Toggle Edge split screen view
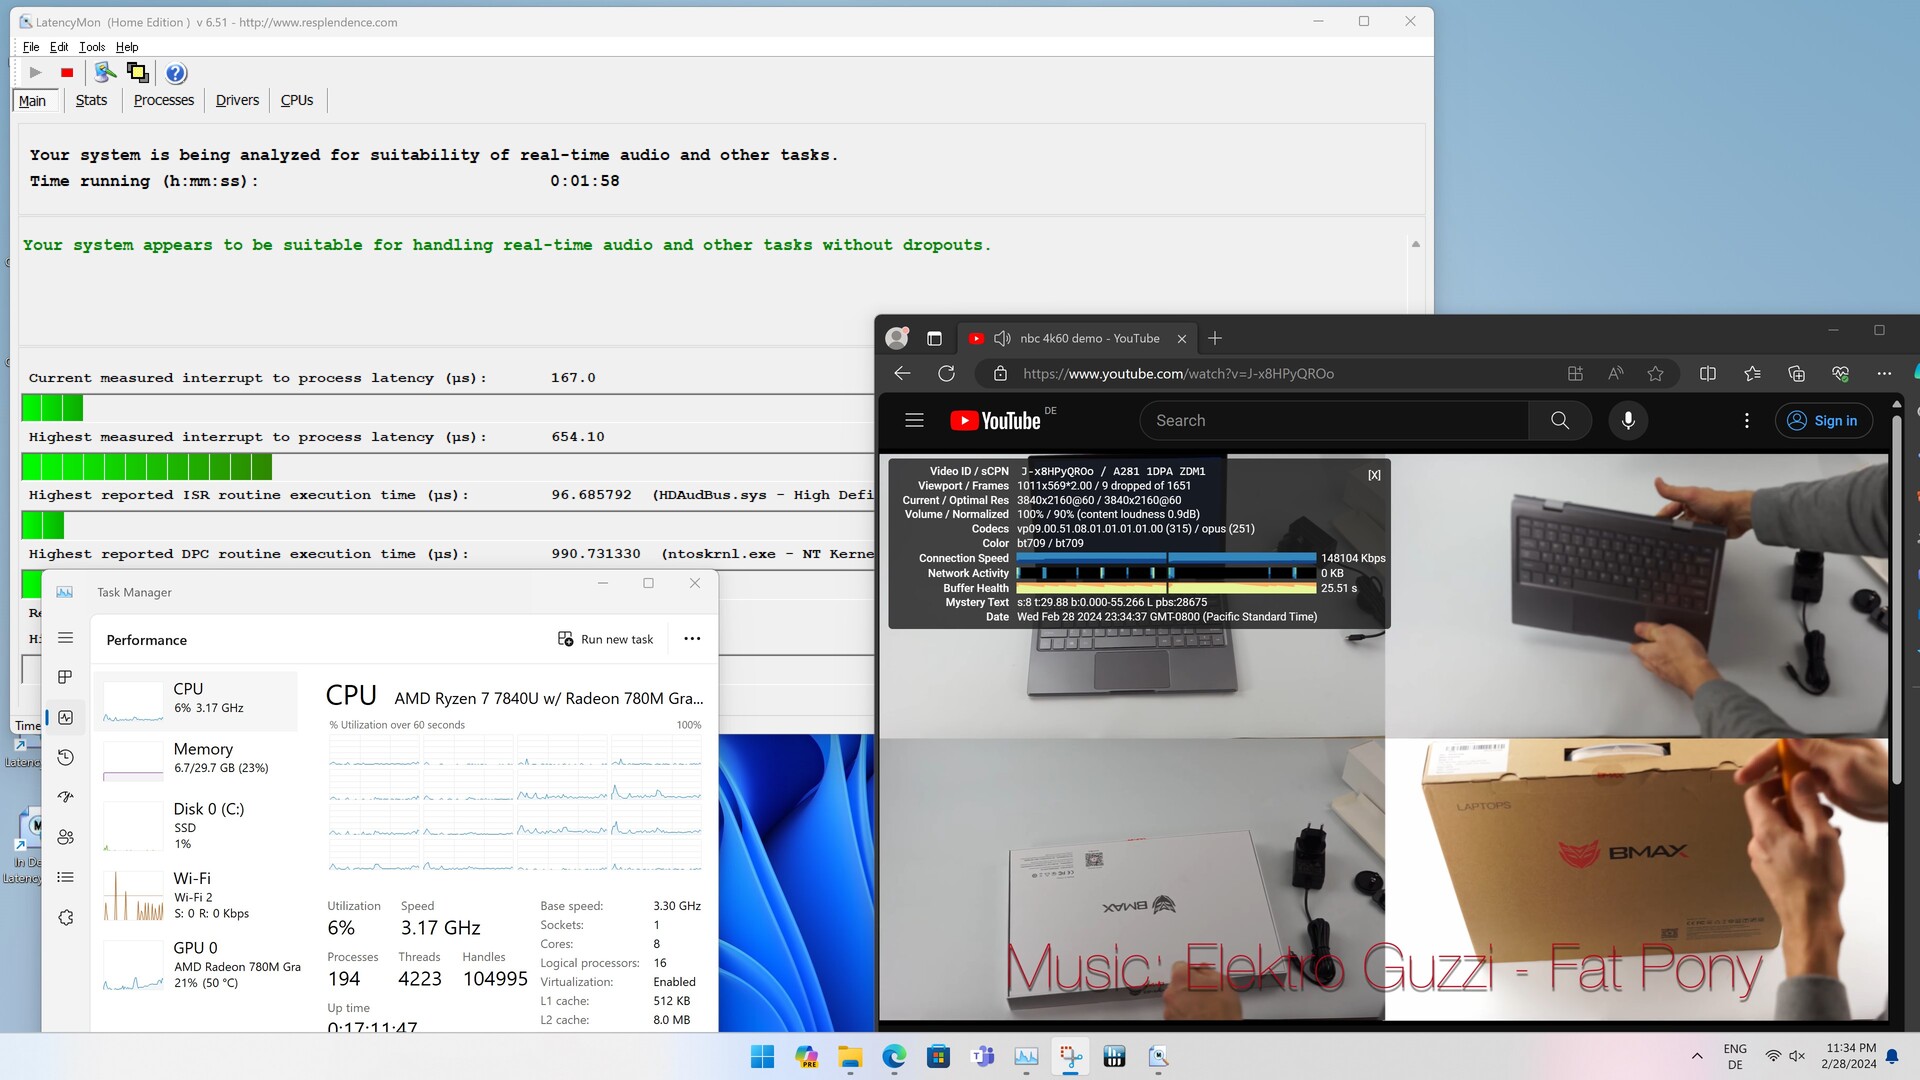This screenshot has height=1080, width=1920. [x=1708, y=373]
